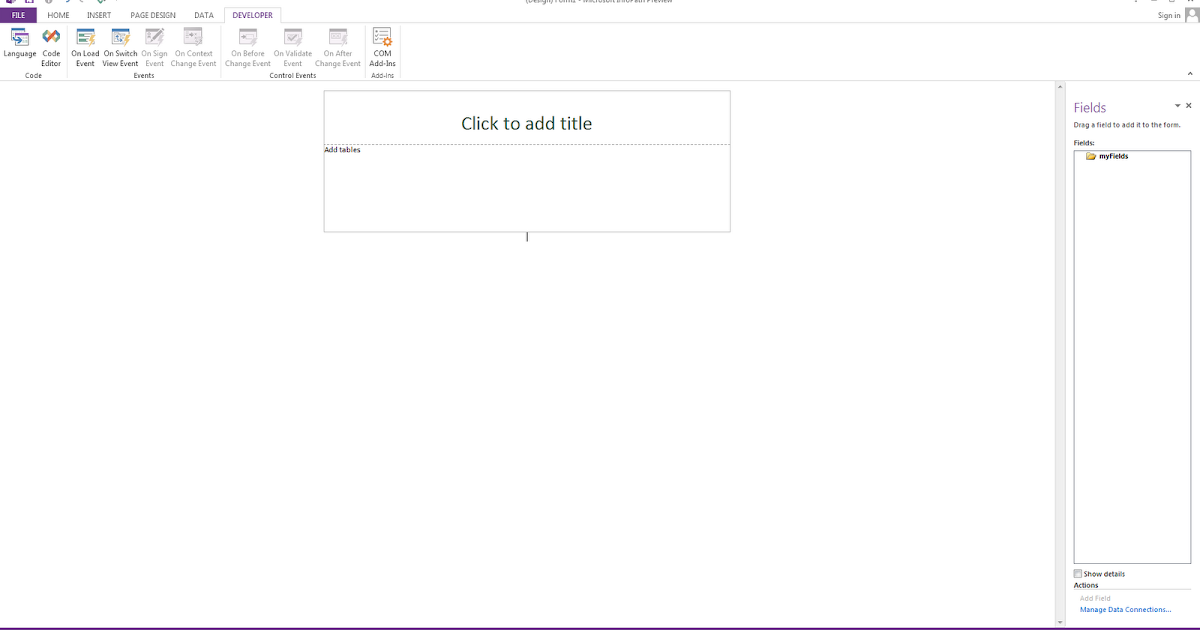Screen dimensions: 1200x630
Task: Select the myFields folder in the tree
Action: 1107,156
